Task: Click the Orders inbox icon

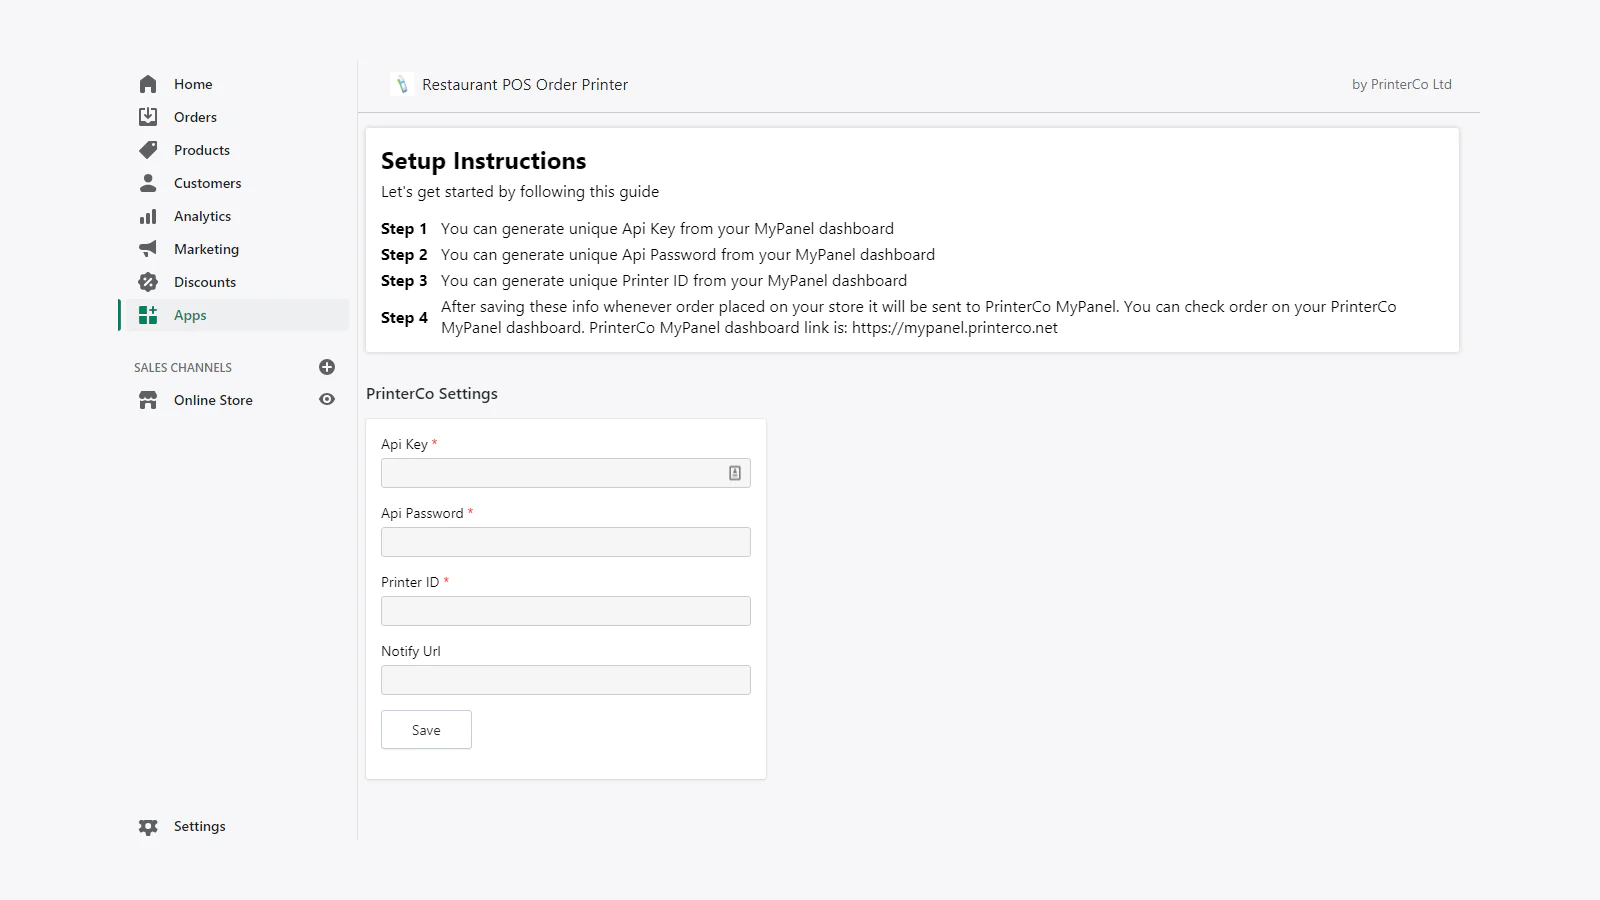Action: tap(148, 117)
